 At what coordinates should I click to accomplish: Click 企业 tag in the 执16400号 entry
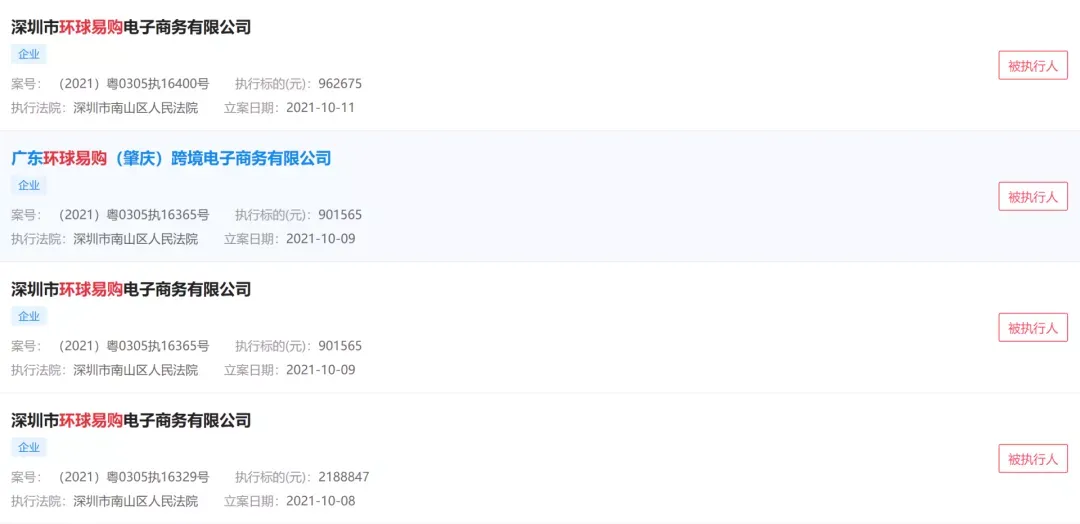click(x=29, y=54)
